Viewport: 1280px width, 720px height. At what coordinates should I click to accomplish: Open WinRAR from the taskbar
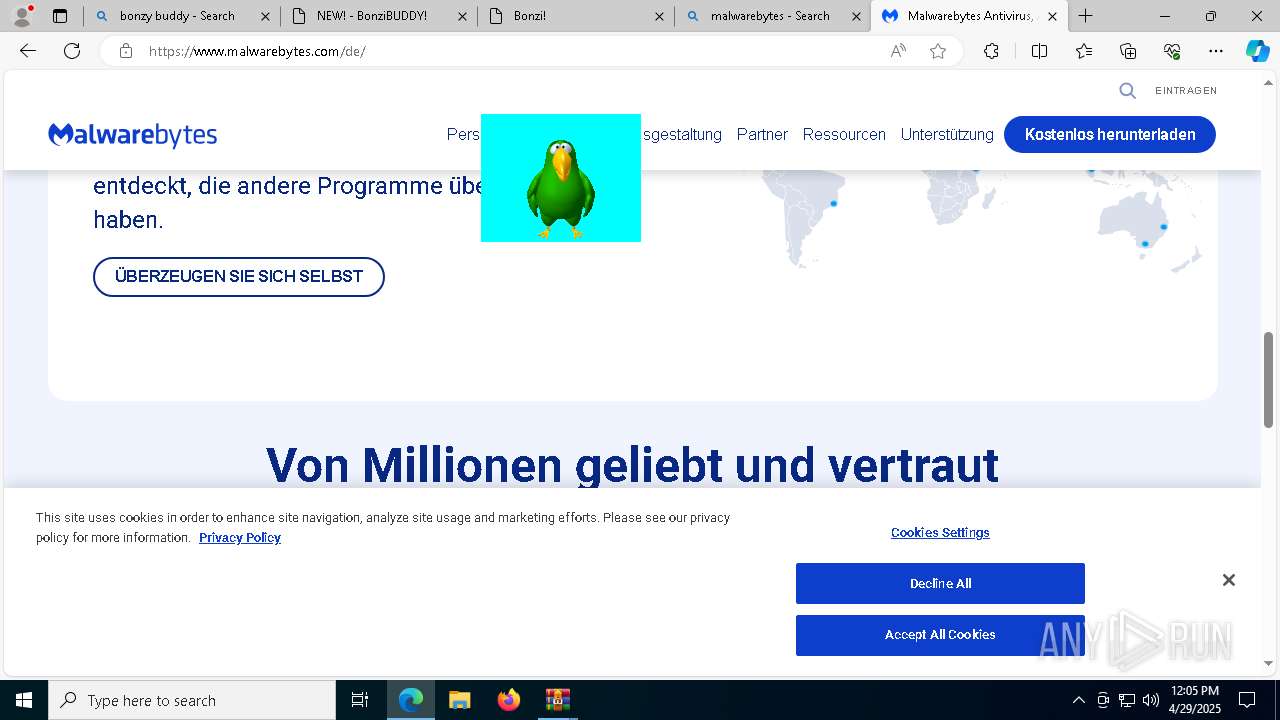pyautogui.click(x=557, y=700)
